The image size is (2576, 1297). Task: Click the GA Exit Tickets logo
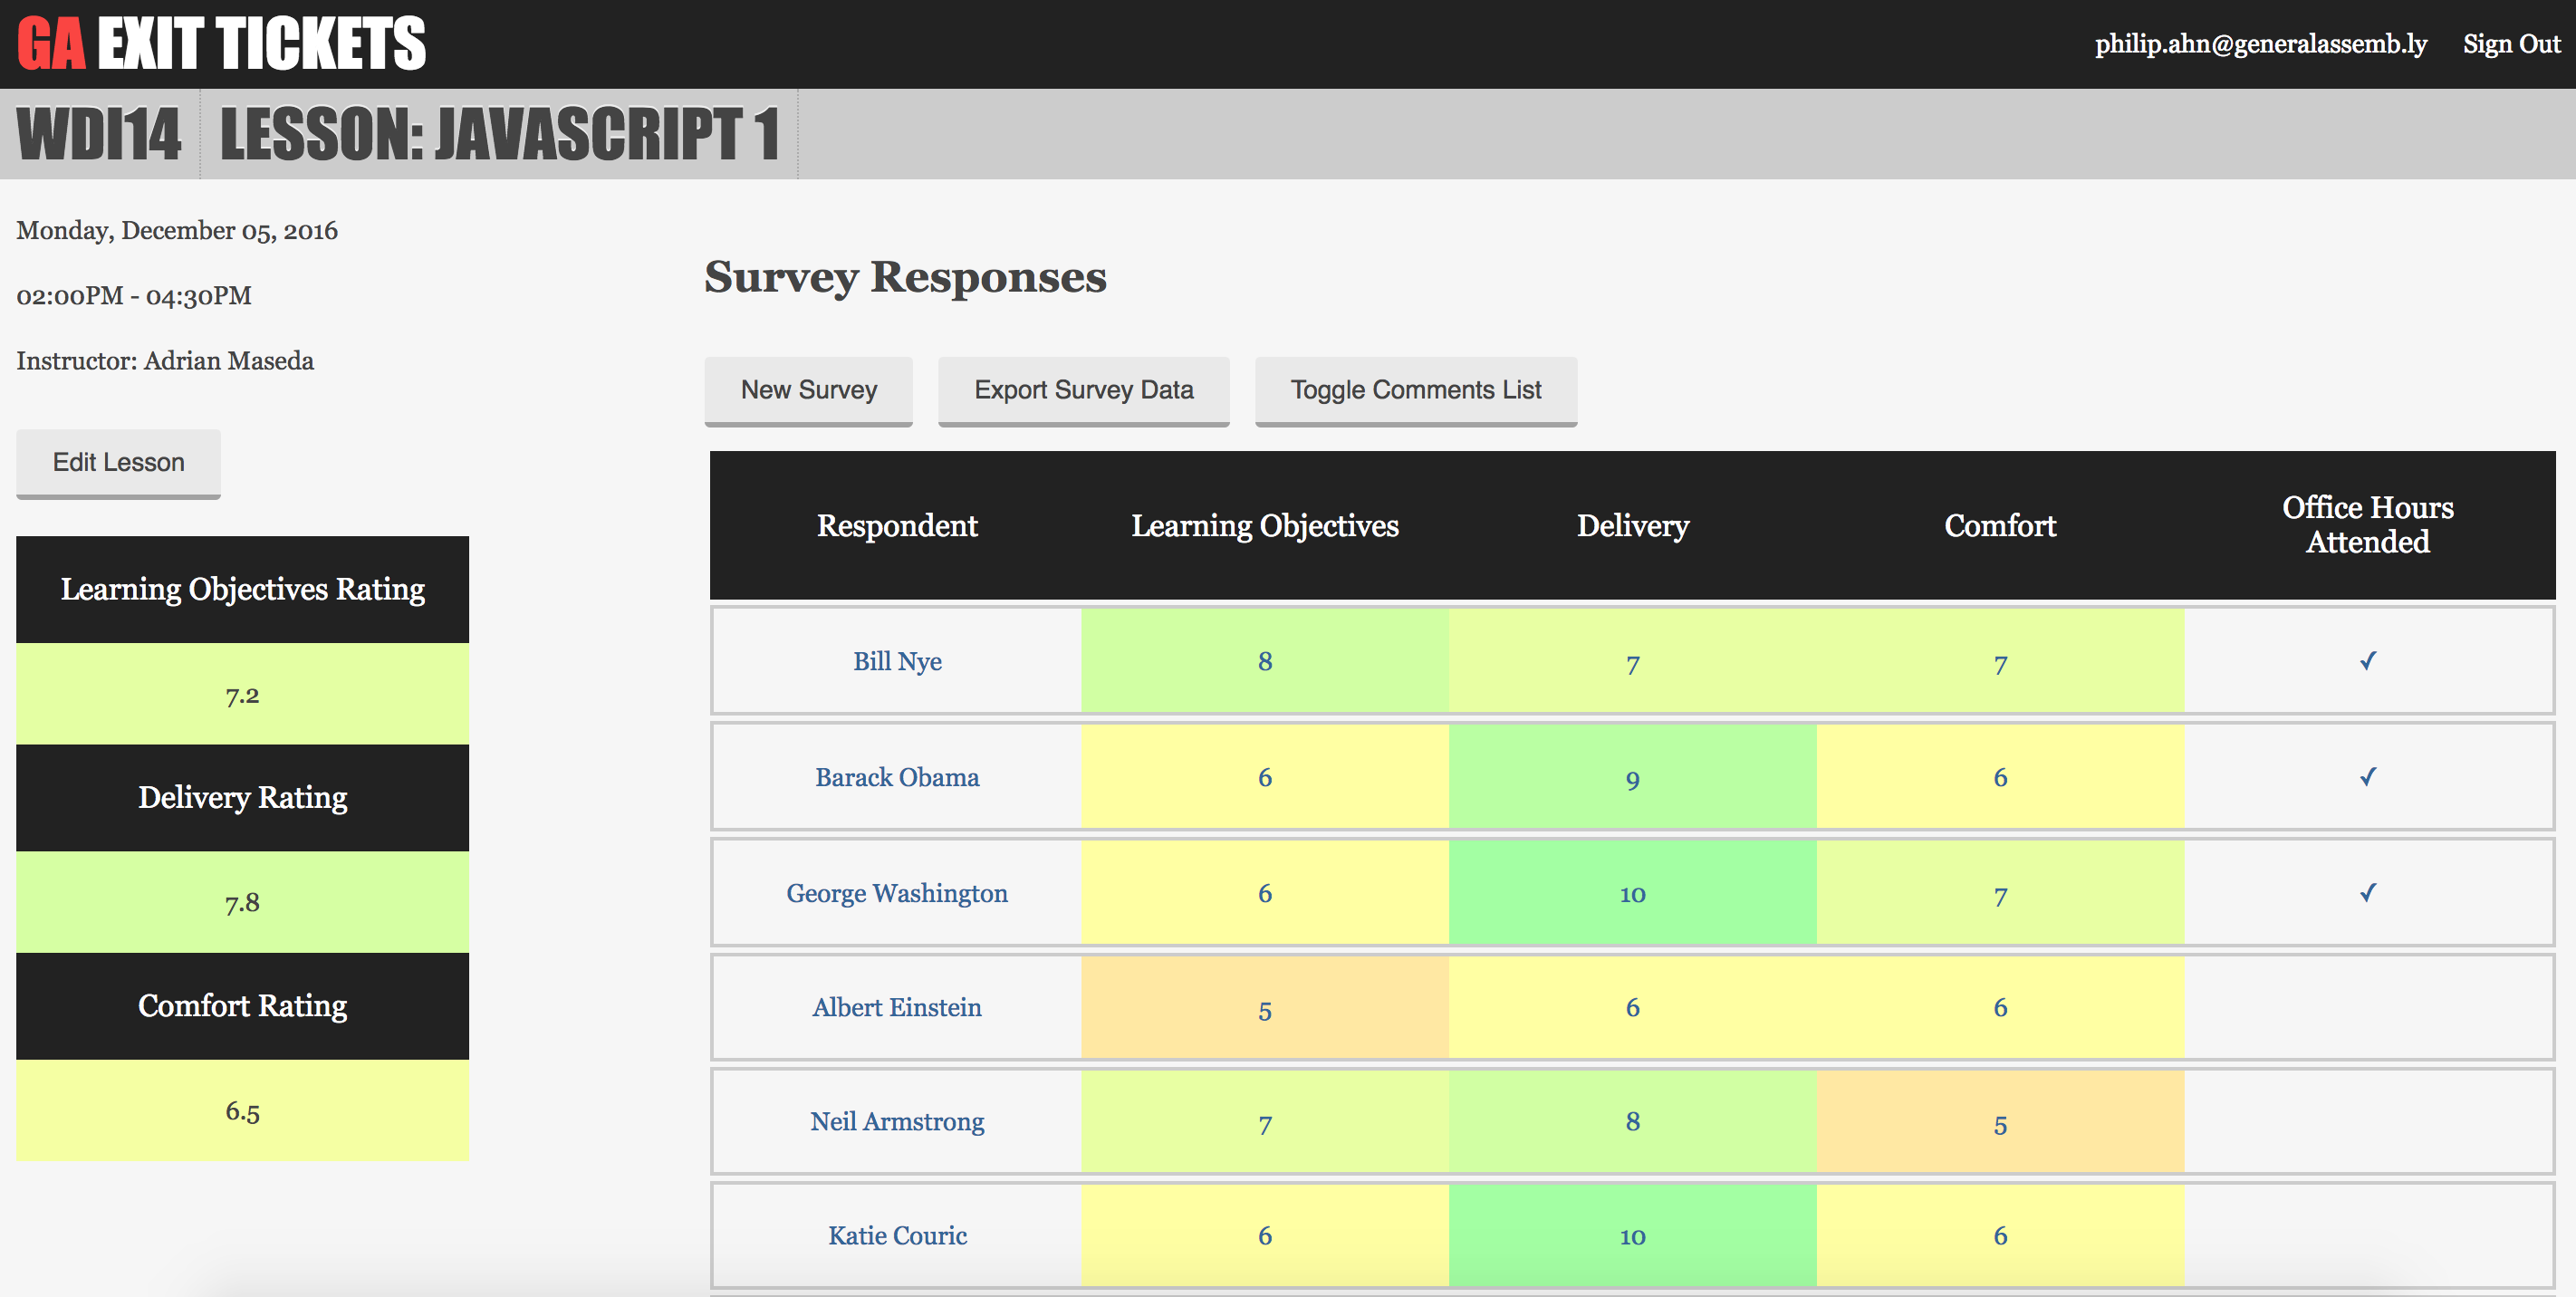click(221, 43)
